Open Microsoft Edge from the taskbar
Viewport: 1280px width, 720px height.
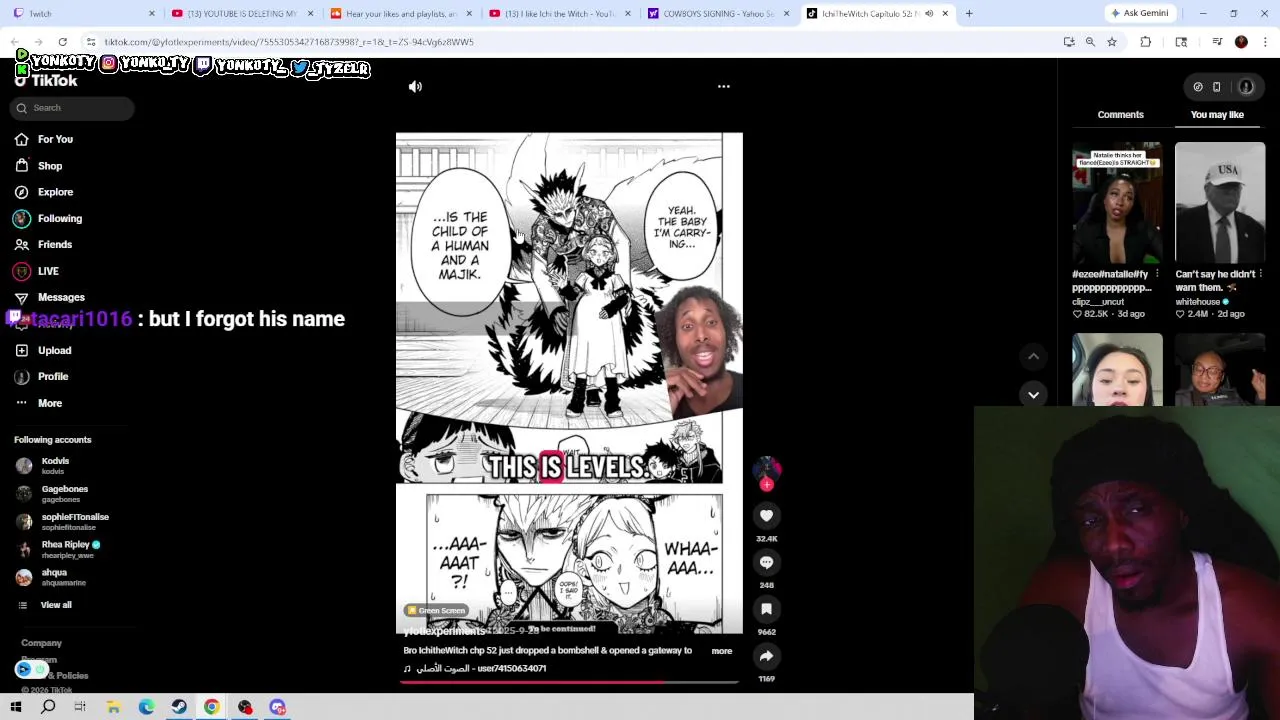[x=147, y=707]
